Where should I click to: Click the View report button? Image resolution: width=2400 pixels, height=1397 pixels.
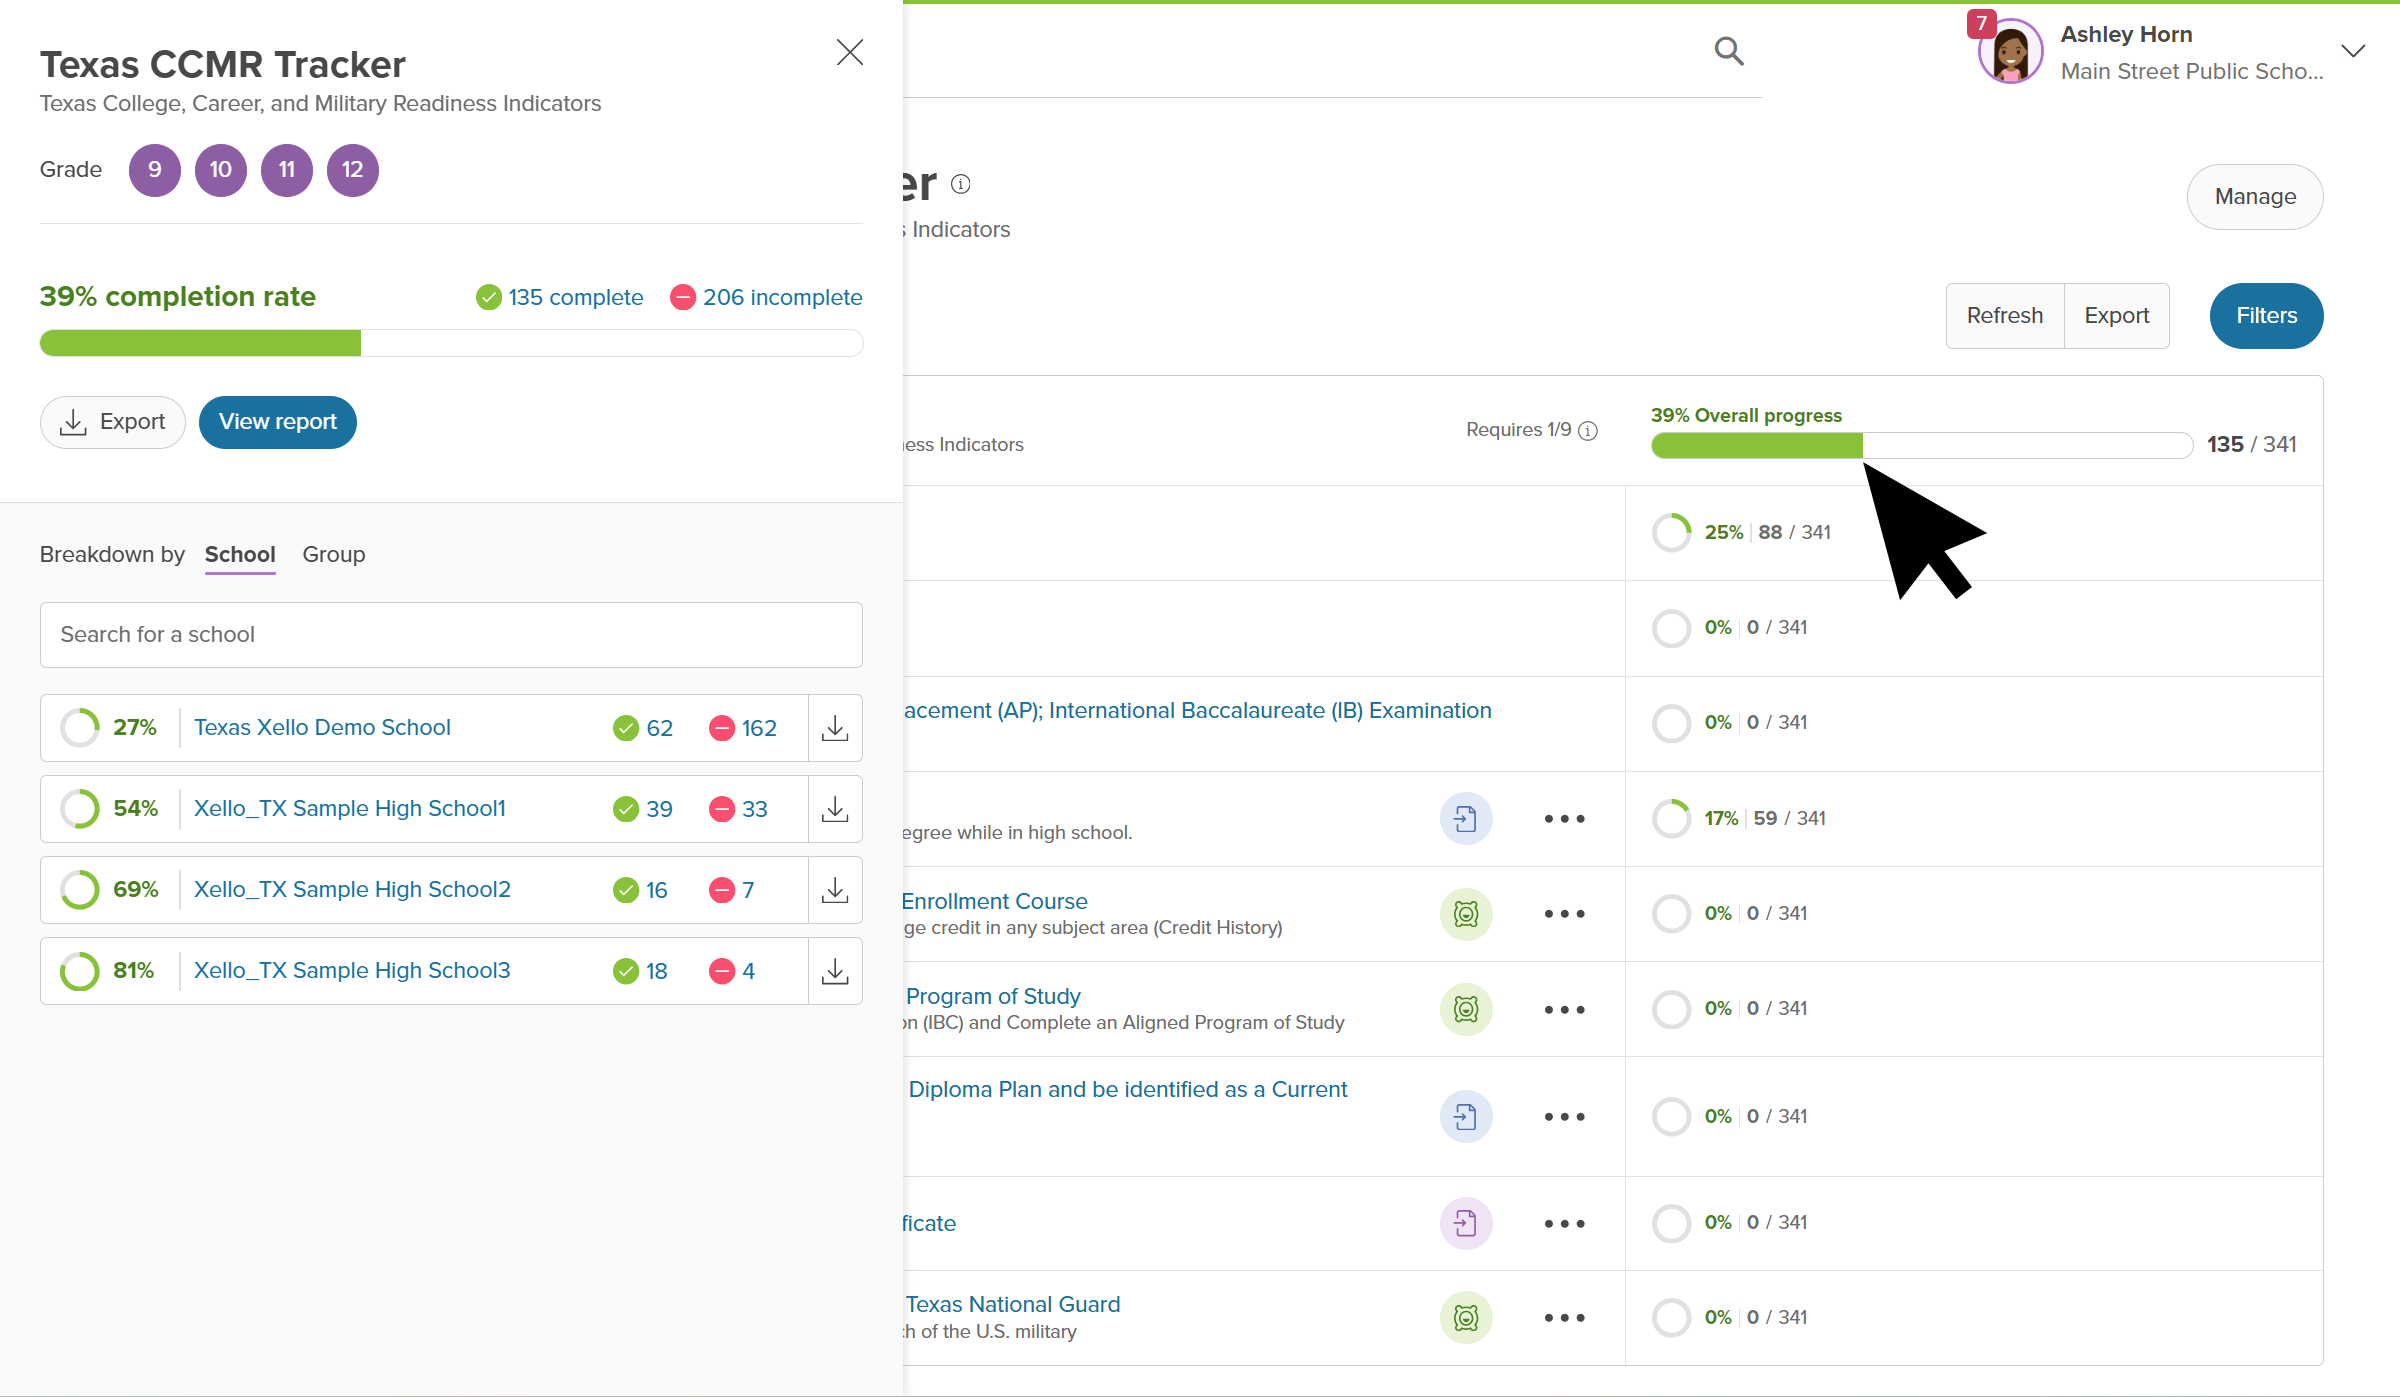tap(278, 422)
